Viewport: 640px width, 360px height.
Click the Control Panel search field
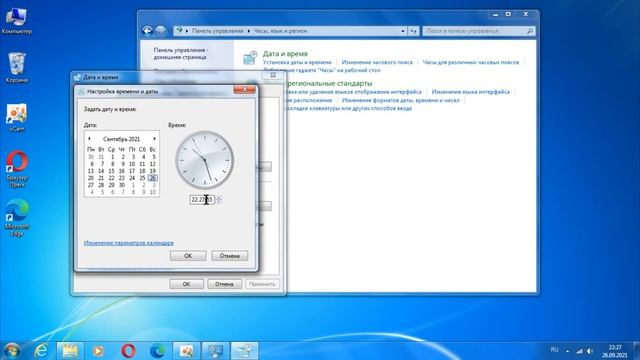coord(478,31)
